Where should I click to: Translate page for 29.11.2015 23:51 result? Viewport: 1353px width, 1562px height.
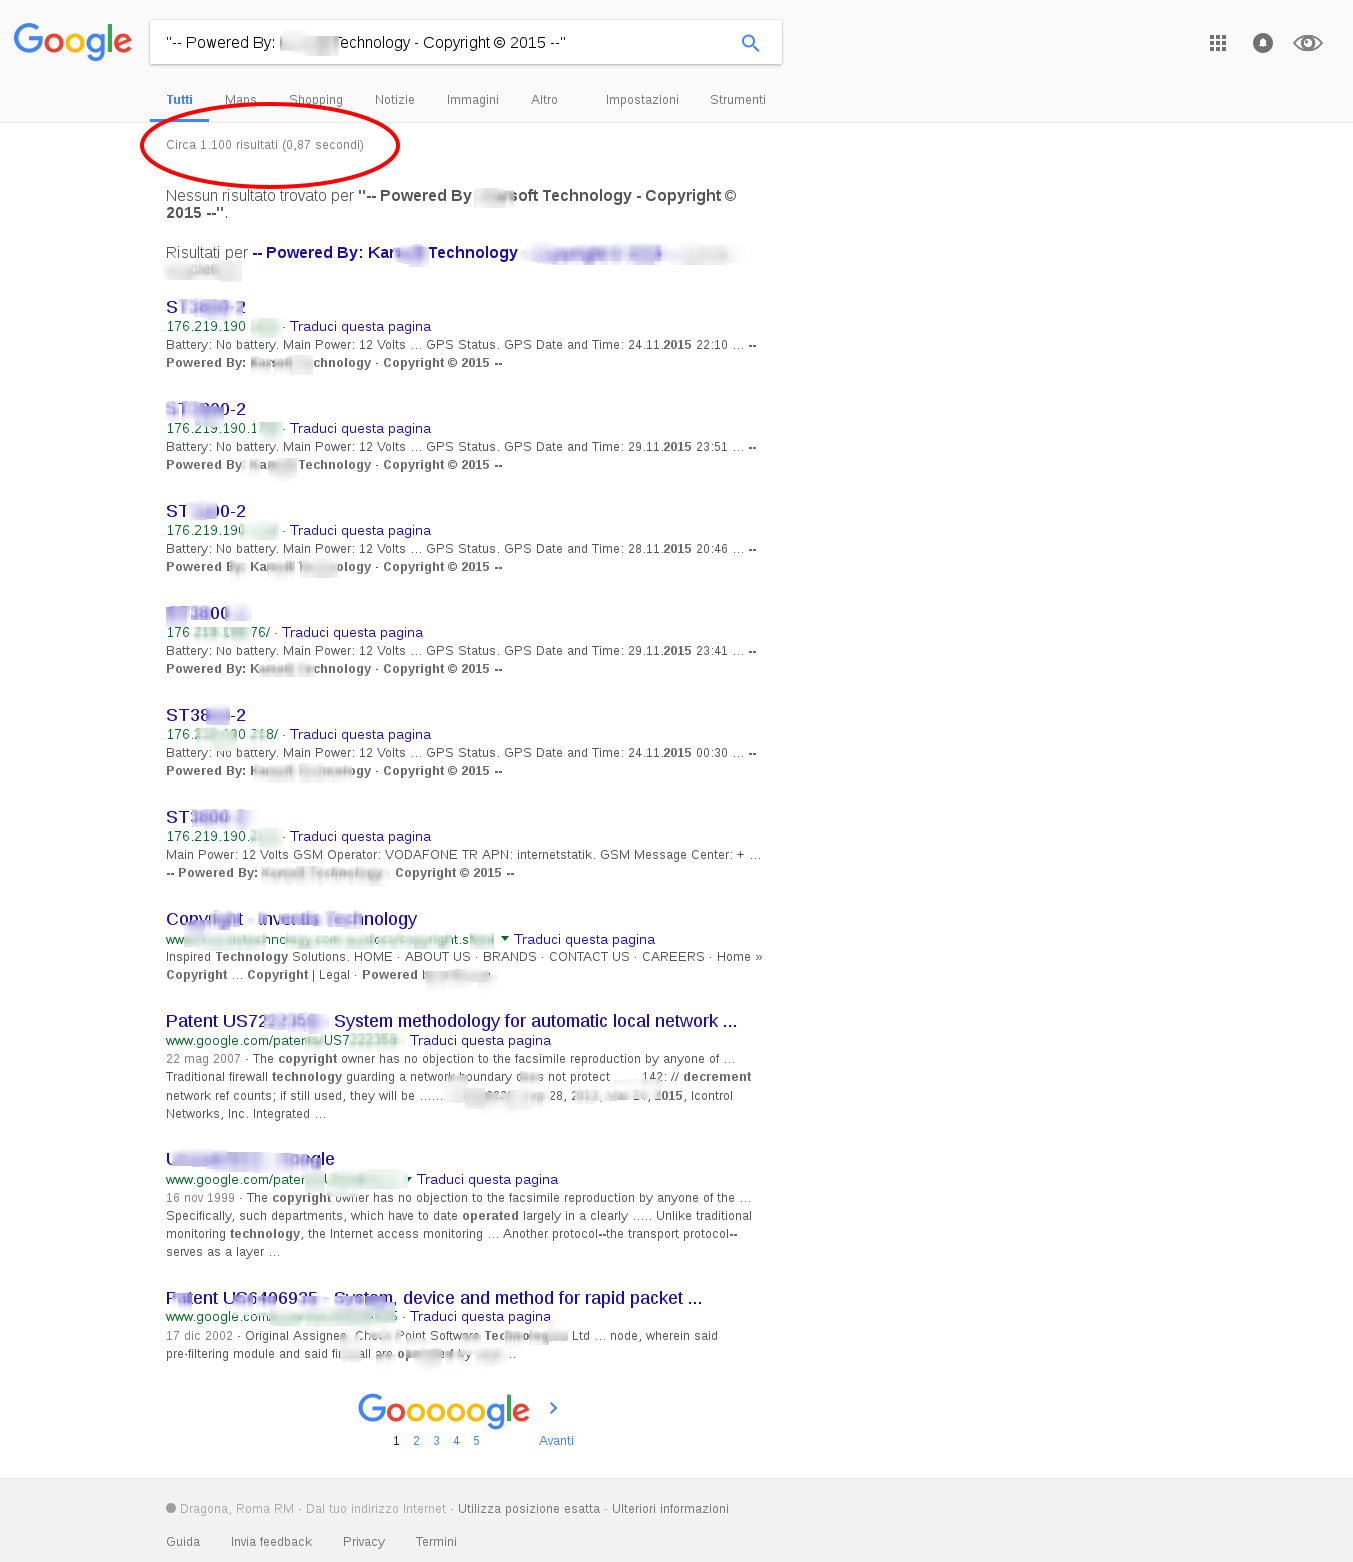tap(360, 429)
